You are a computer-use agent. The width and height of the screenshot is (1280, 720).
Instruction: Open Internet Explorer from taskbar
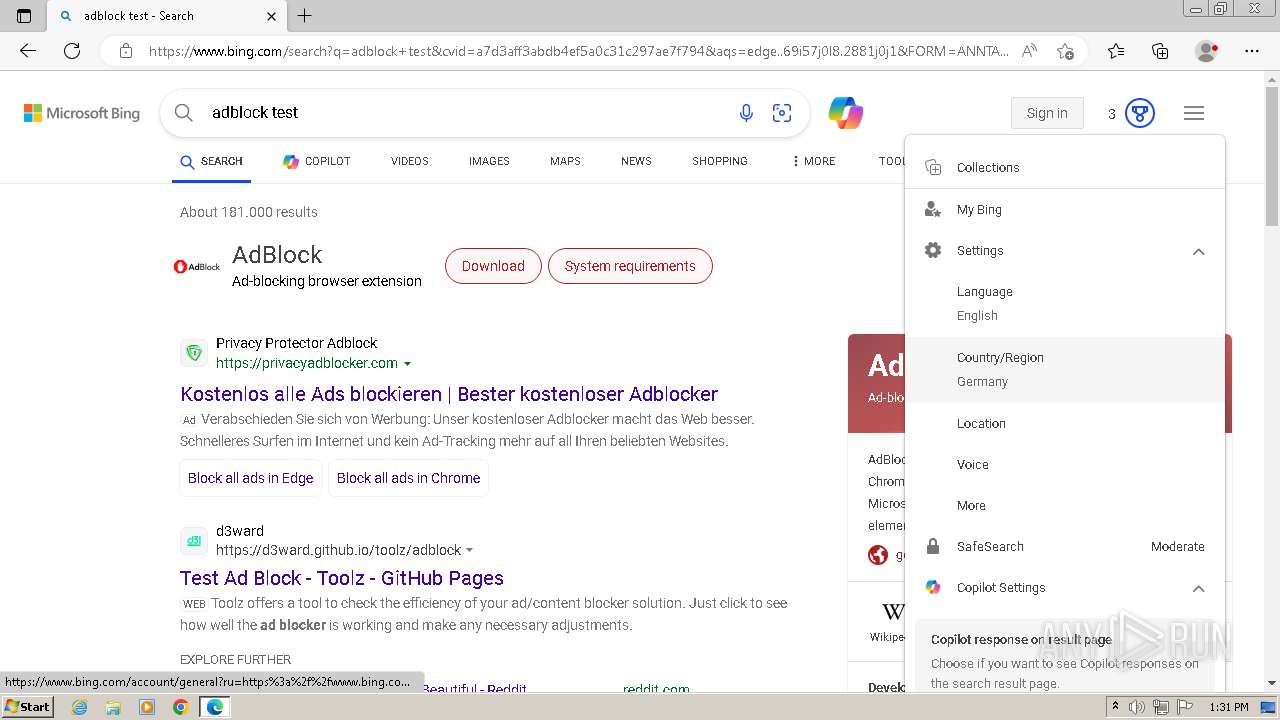point(79,707)
